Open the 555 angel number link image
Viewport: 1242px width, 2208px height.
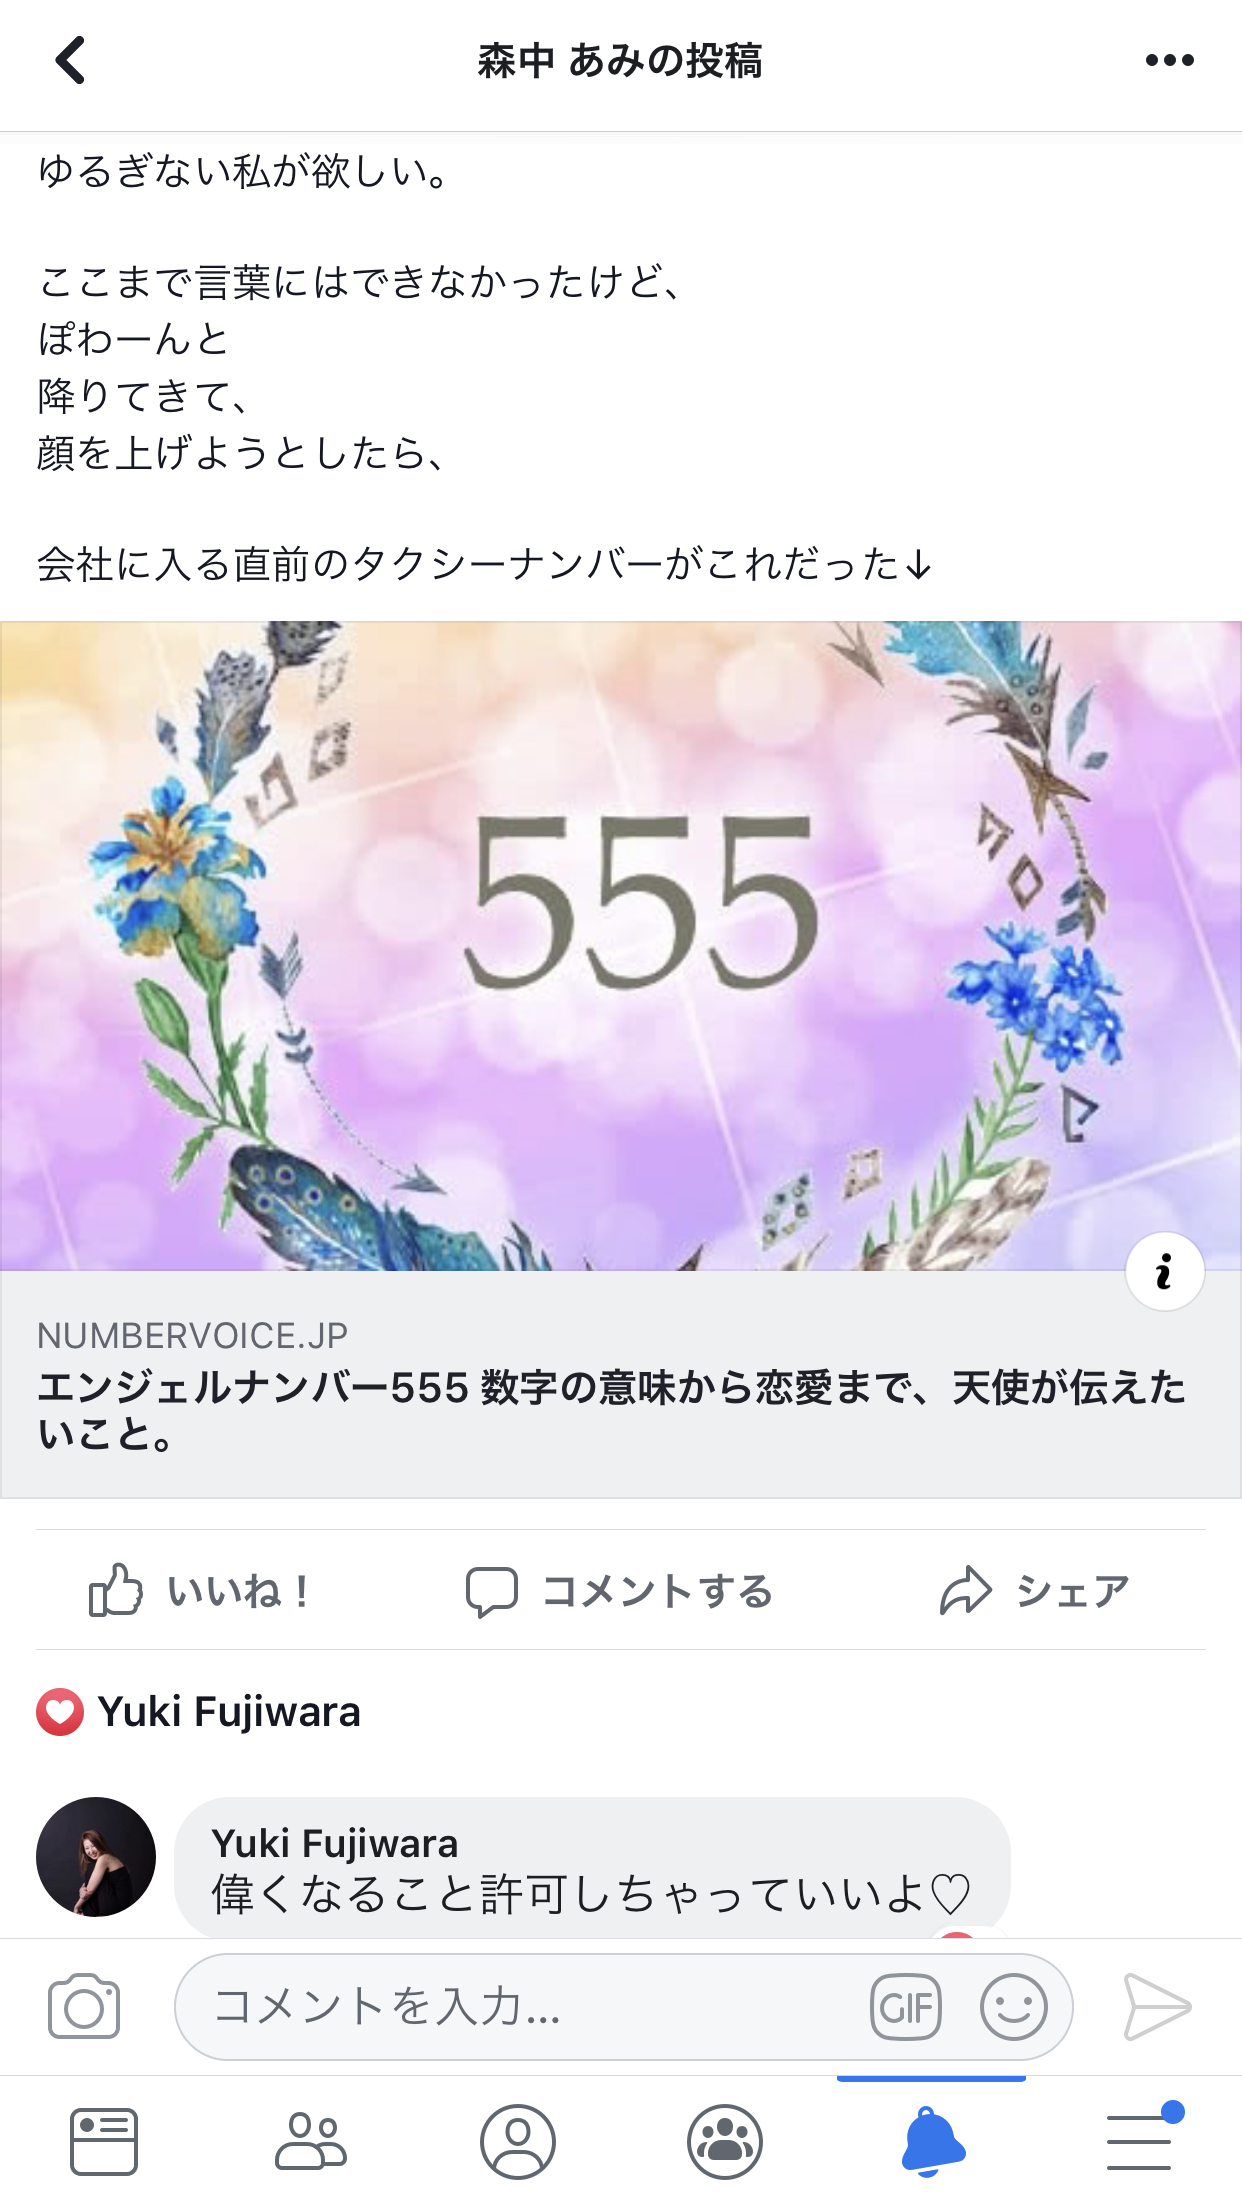(x=621, y=946)
